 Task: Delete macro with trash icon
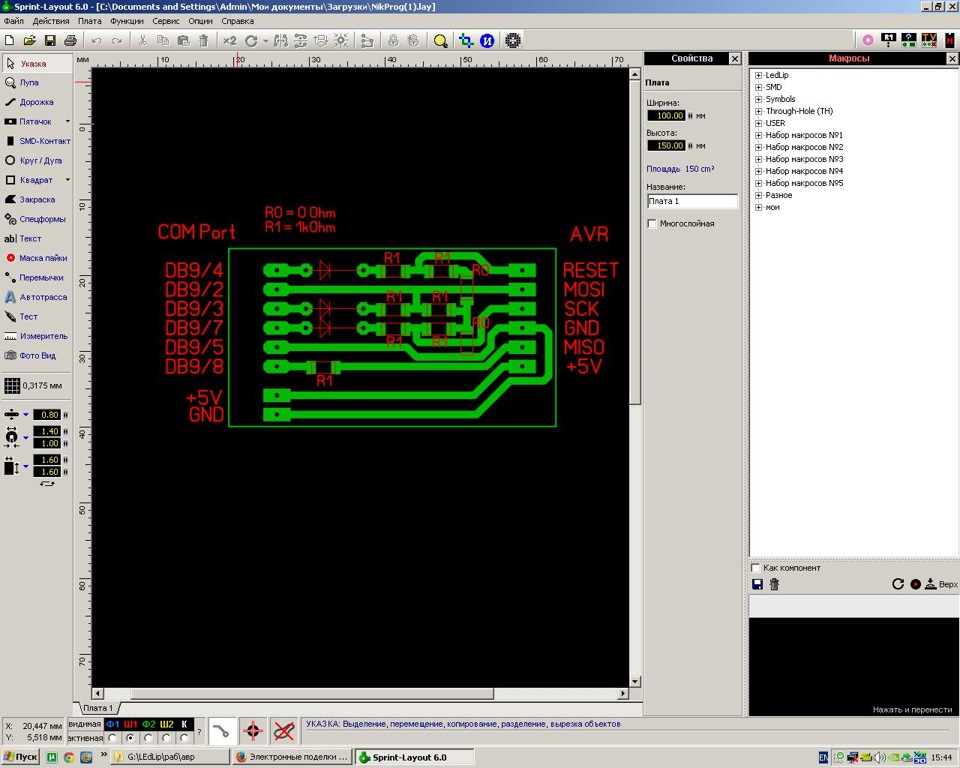click(x=774, y=584)
